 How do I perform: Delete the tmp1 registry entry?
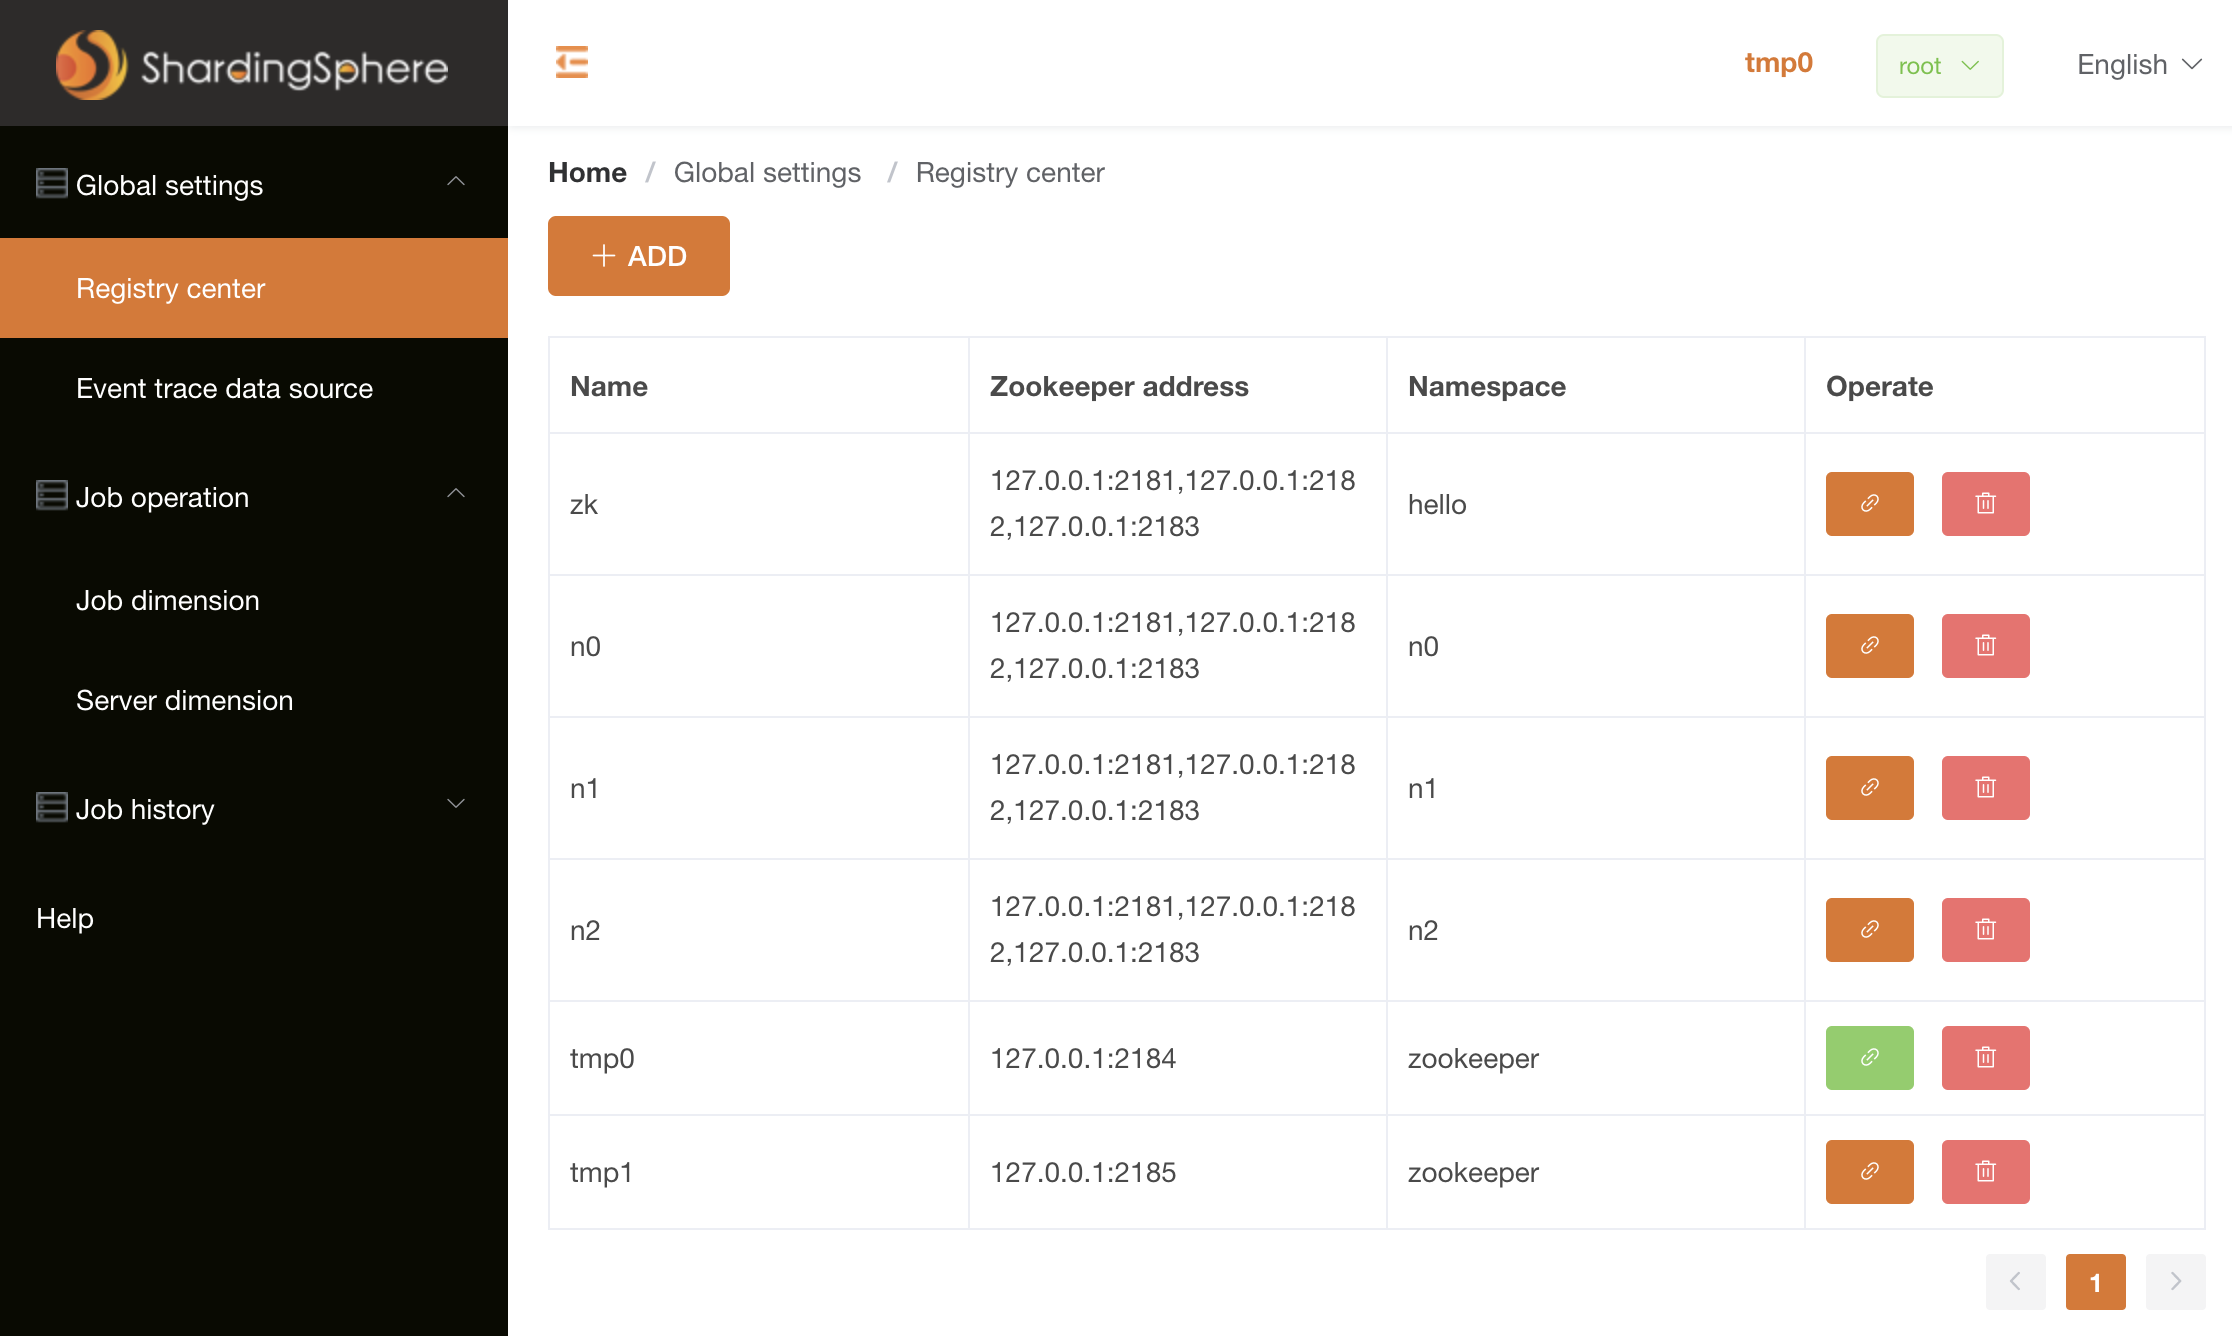click(1985, 1172)
